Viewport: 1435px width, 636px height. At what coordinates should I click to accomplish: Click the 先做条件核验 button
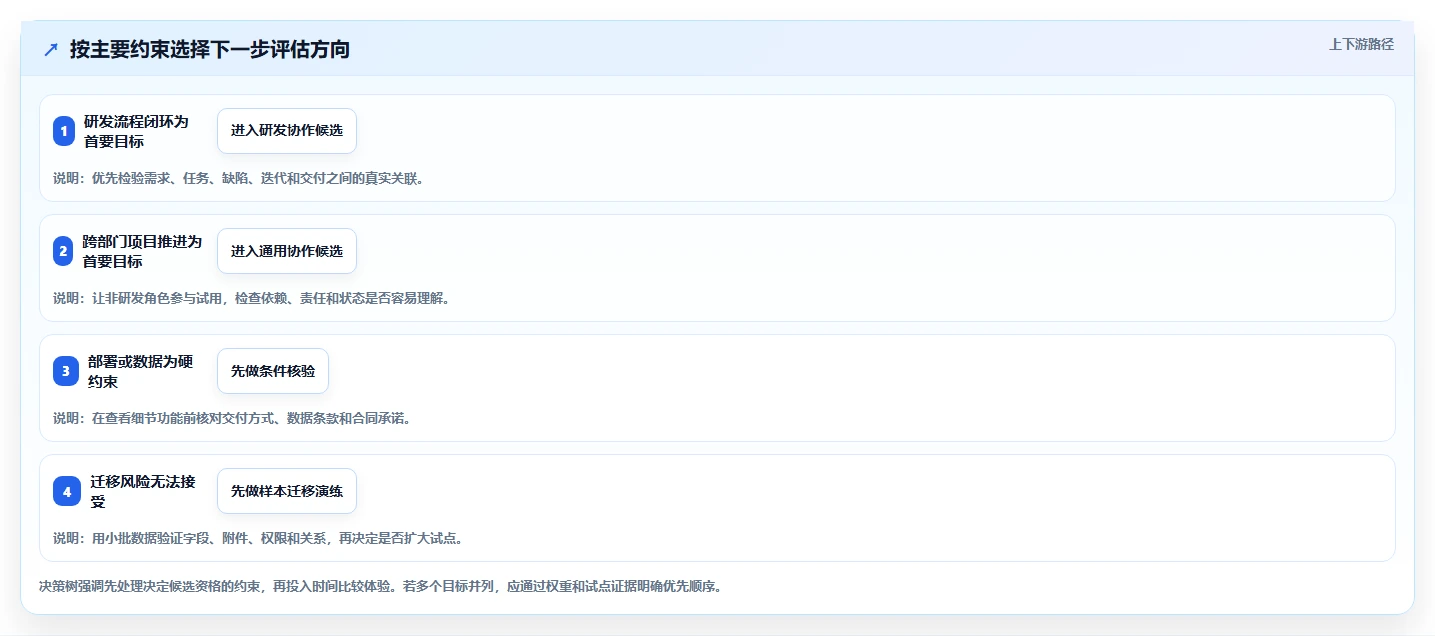[273, 371]
